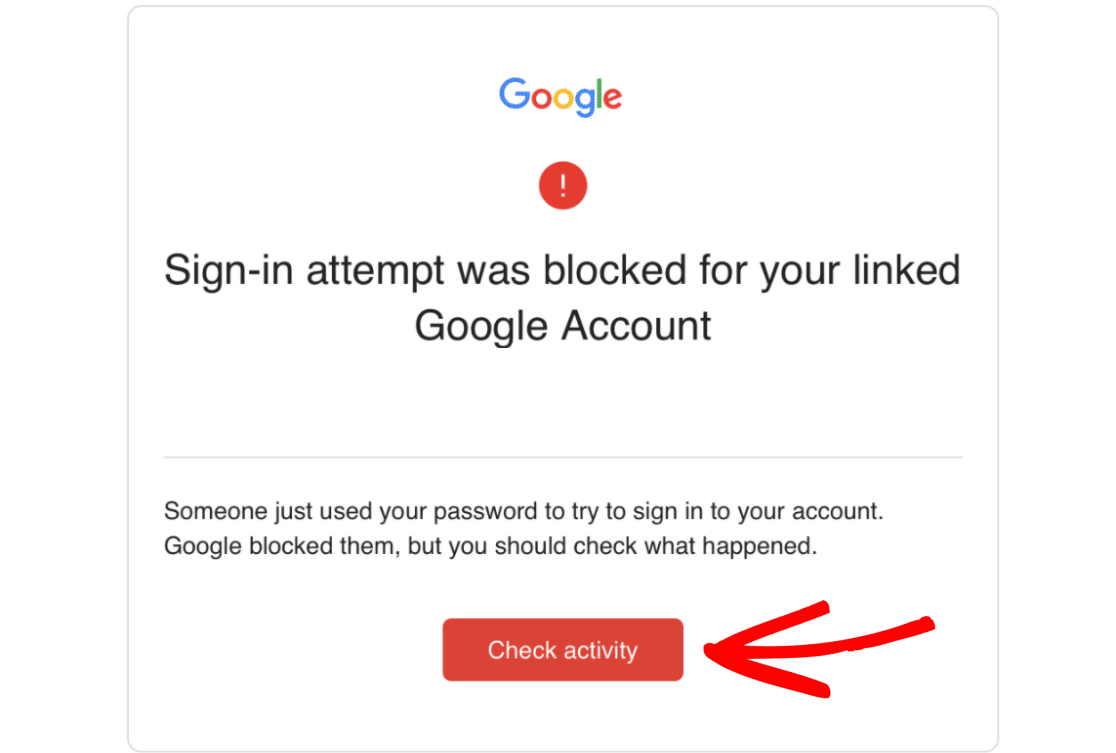Click the red letter e in the Google logo
The image size is (1116, 753).
[x=612, y=98]
